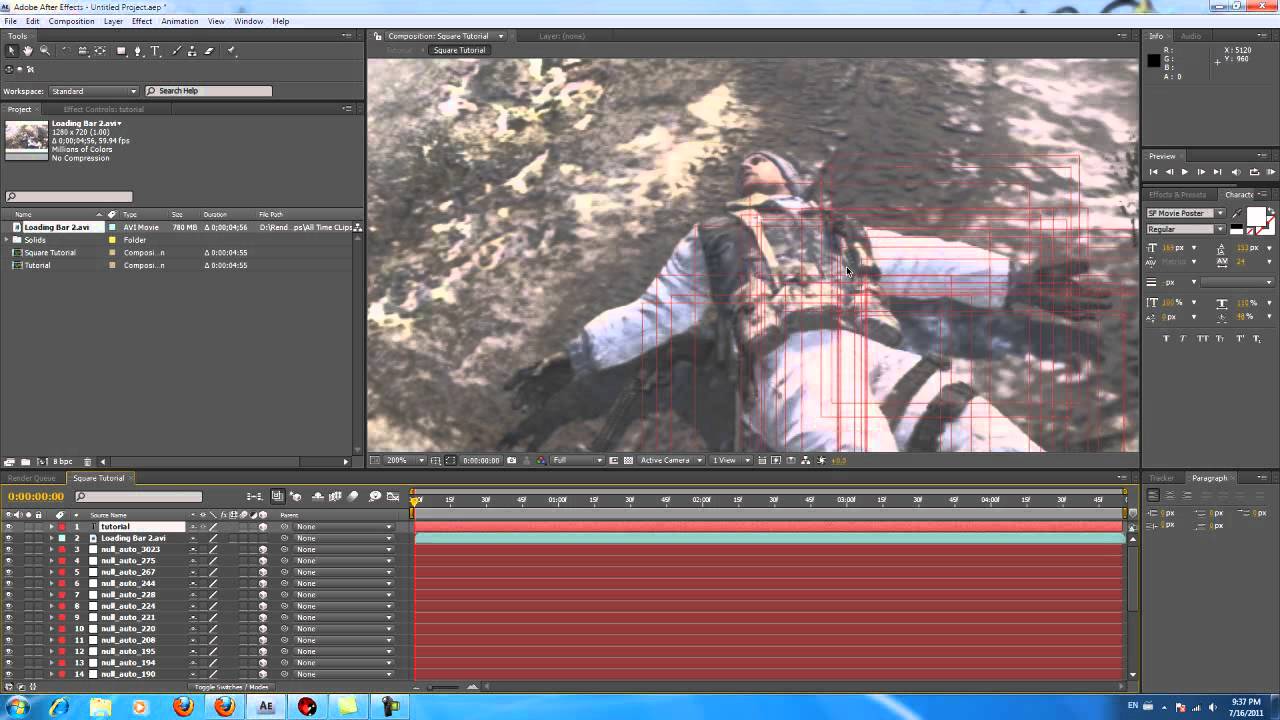Toggle Draft 3D in timeline toolbar

[296, 497]
